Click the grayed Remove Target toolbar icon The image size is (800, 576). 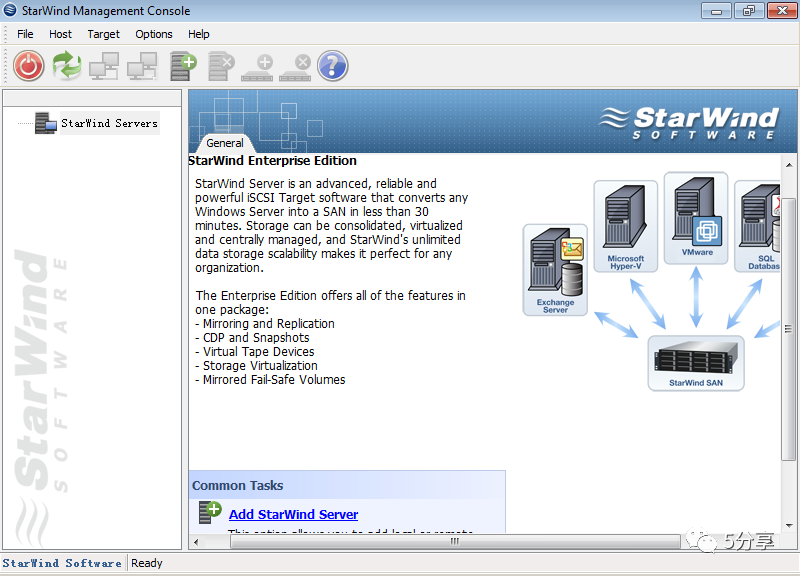(x=295, y=68)
